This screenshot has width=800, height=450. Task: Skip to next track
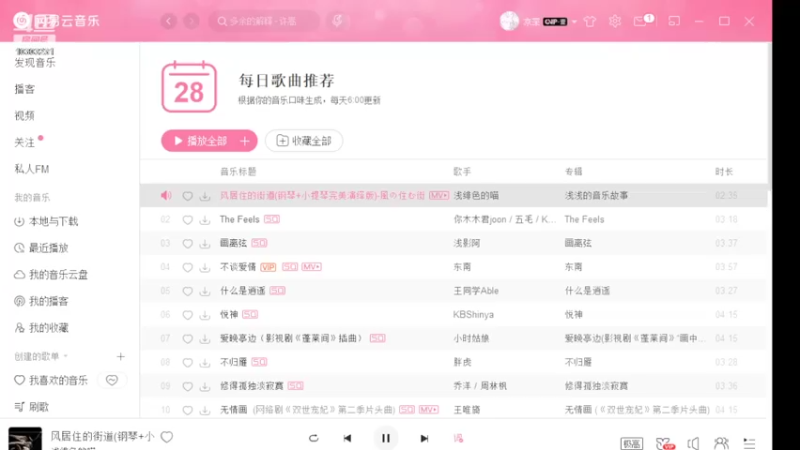click(424, 438)
